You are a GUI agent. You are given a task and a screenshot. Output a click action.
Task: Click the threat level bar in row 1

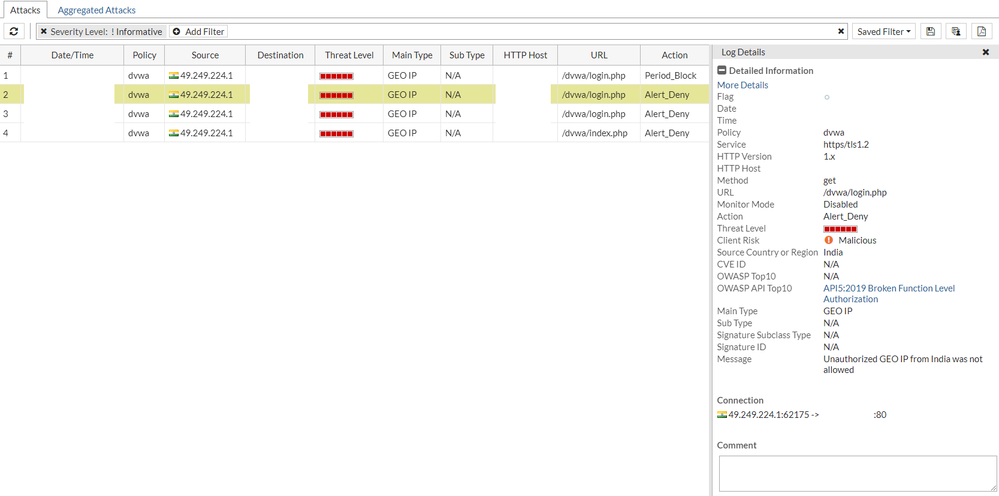[x=336, y=76]
